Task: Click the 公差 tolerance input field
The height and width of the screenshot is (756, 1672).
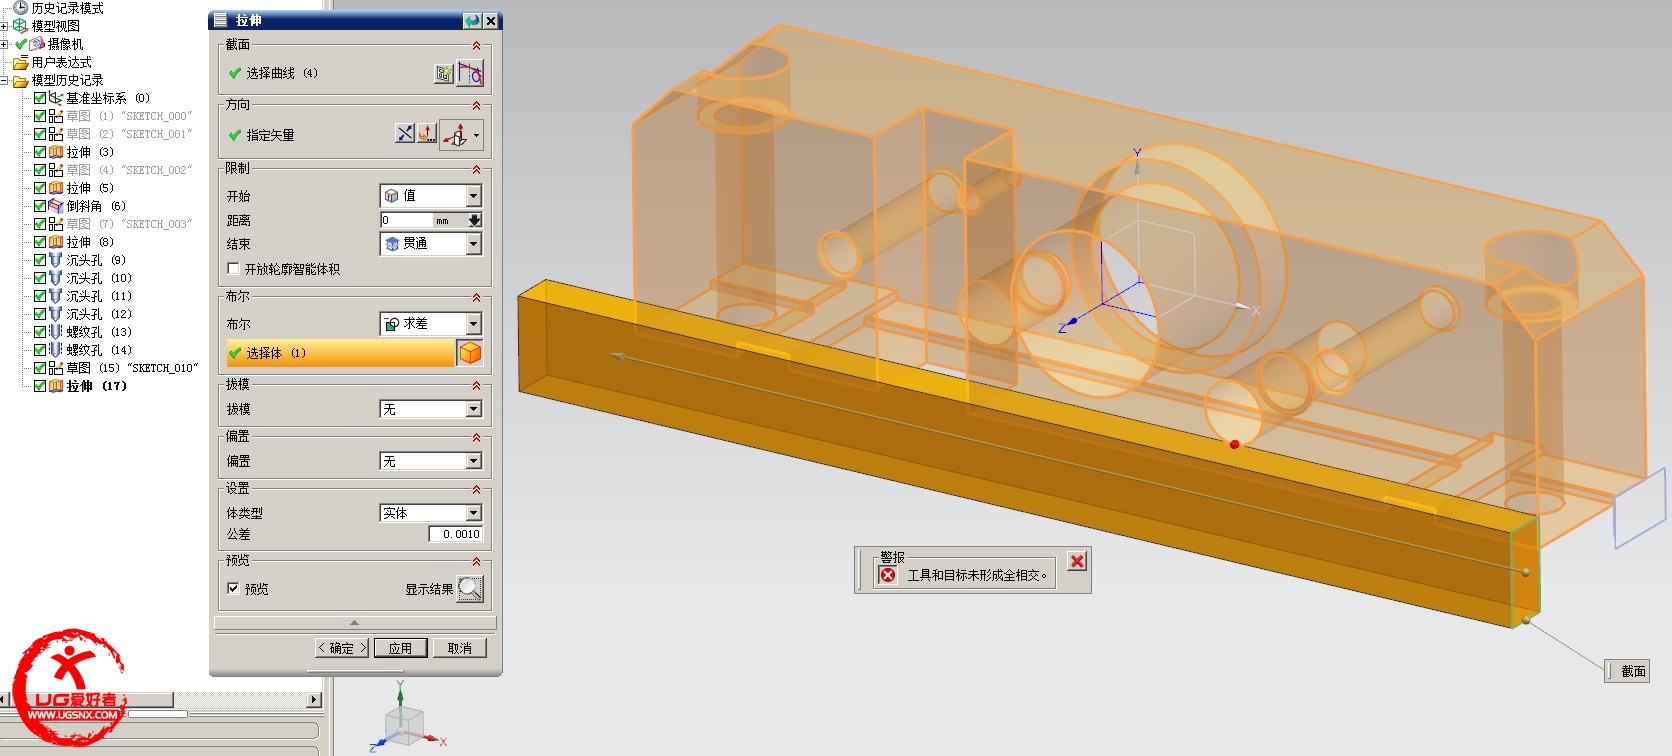Action: [x=456, y=534]
